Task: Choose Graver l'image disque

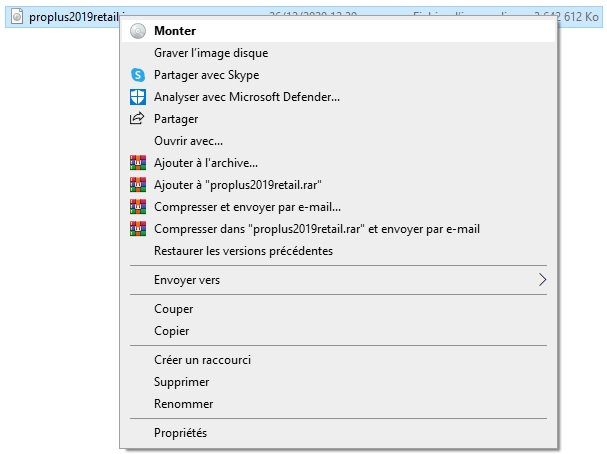Action: click(211, 53)
